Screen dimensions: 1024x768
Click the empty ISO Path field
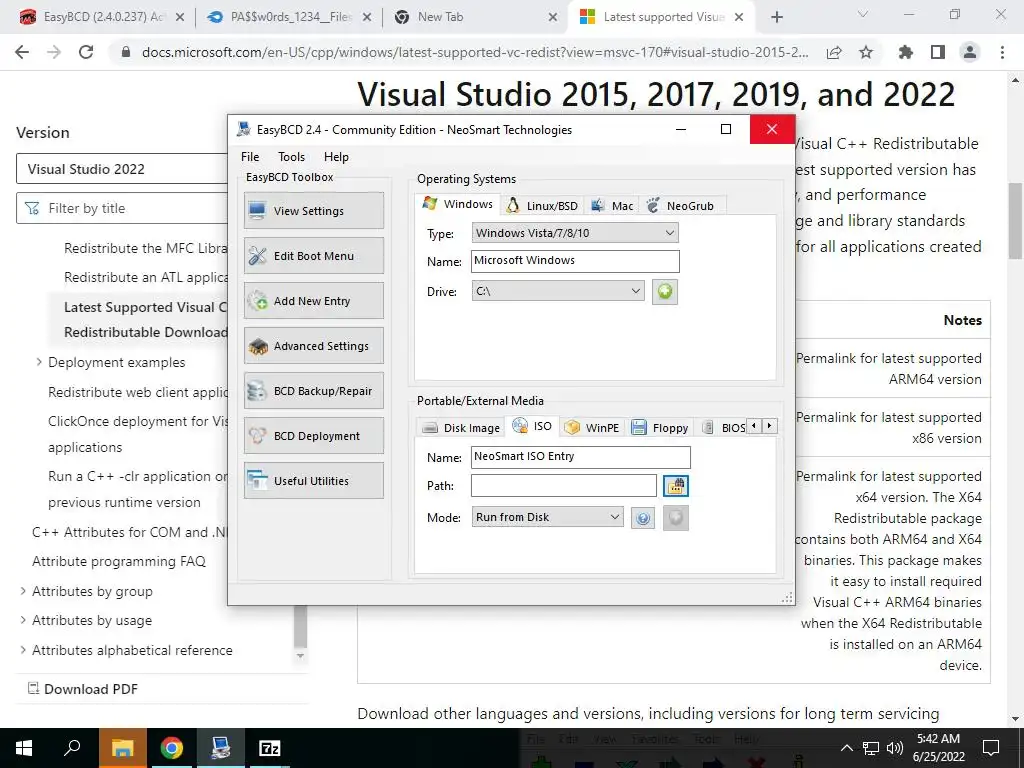point(564,485)
